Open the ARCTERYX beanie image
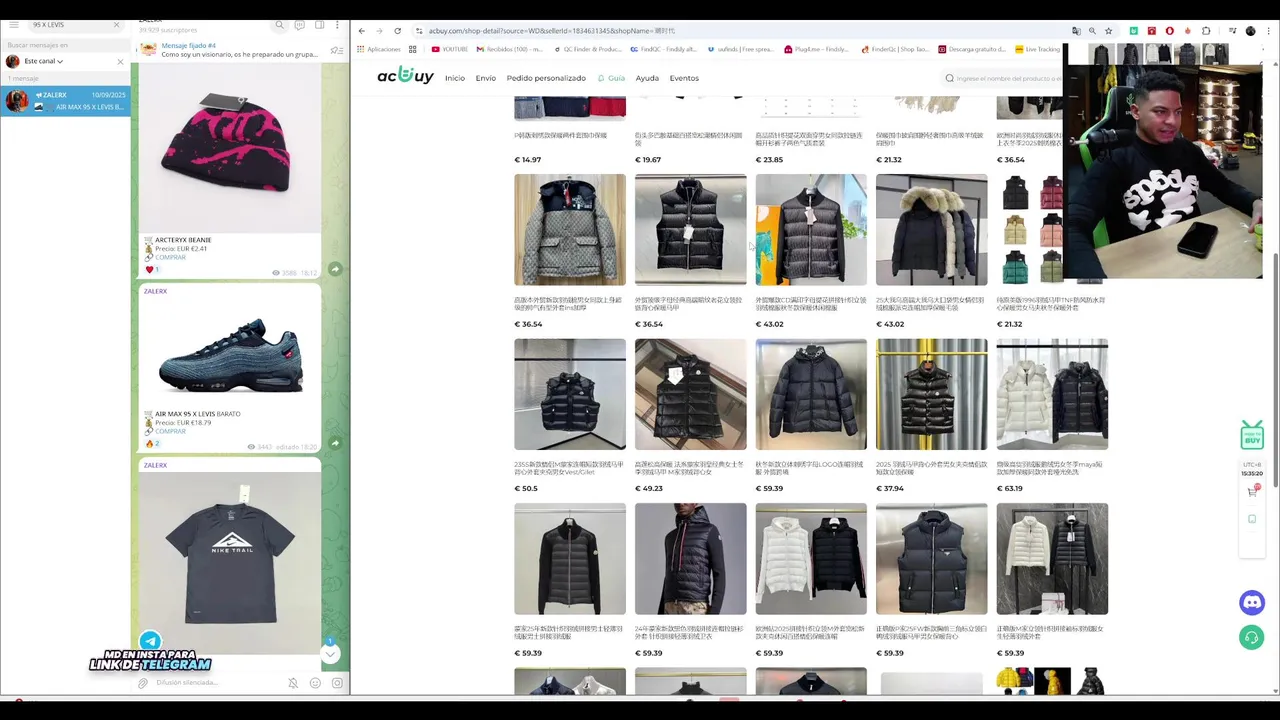 coord(230,148)
